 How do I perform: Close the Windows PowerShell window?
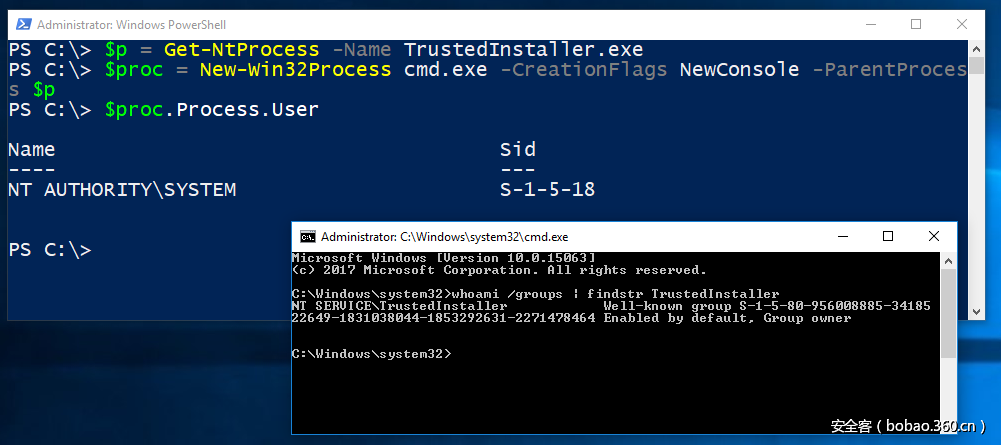(962, 24)
